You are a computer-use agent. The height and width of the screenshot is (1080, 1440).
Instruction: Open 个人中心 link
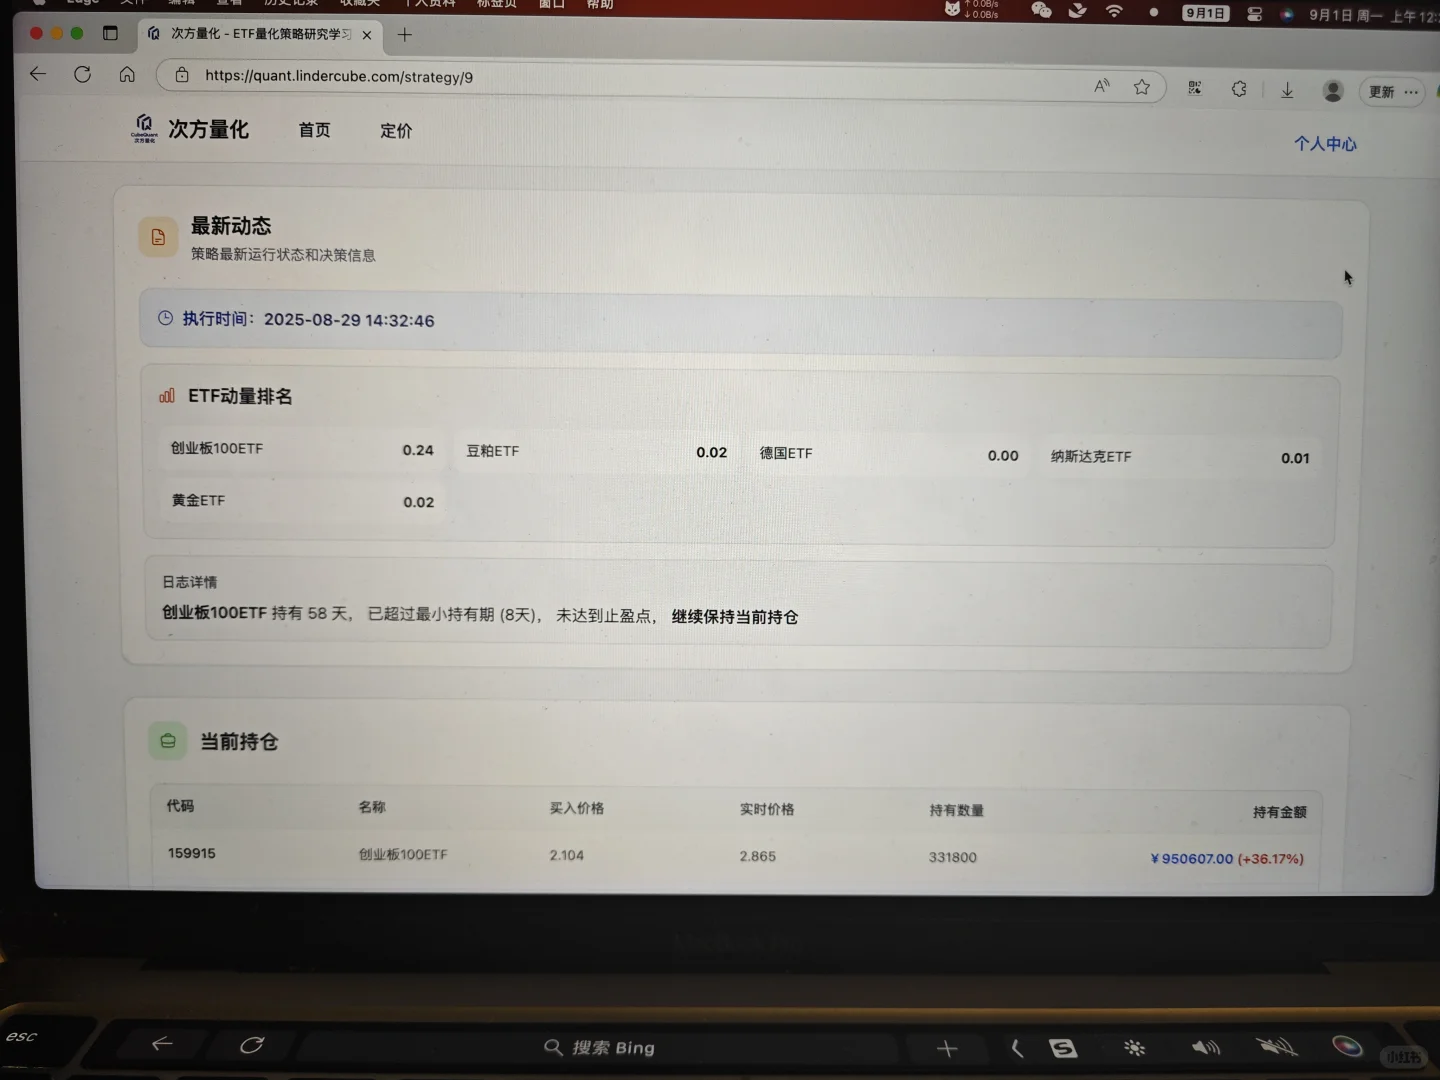click(x=1325, y=143)
